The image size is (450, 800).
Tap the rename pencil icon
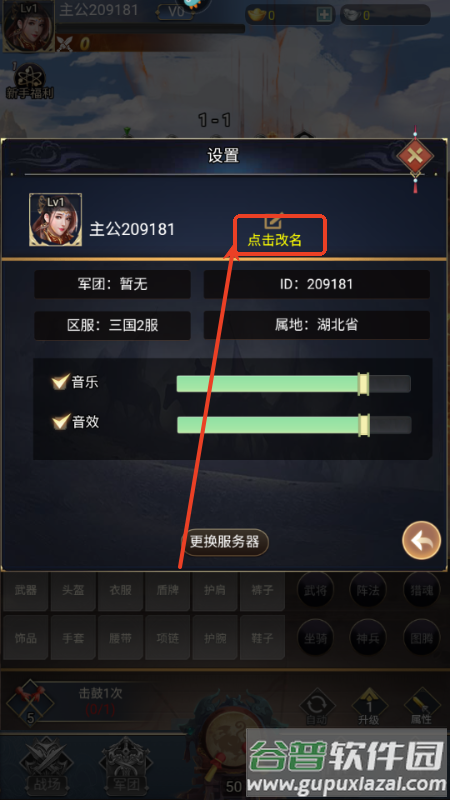(x=273, y=221)
